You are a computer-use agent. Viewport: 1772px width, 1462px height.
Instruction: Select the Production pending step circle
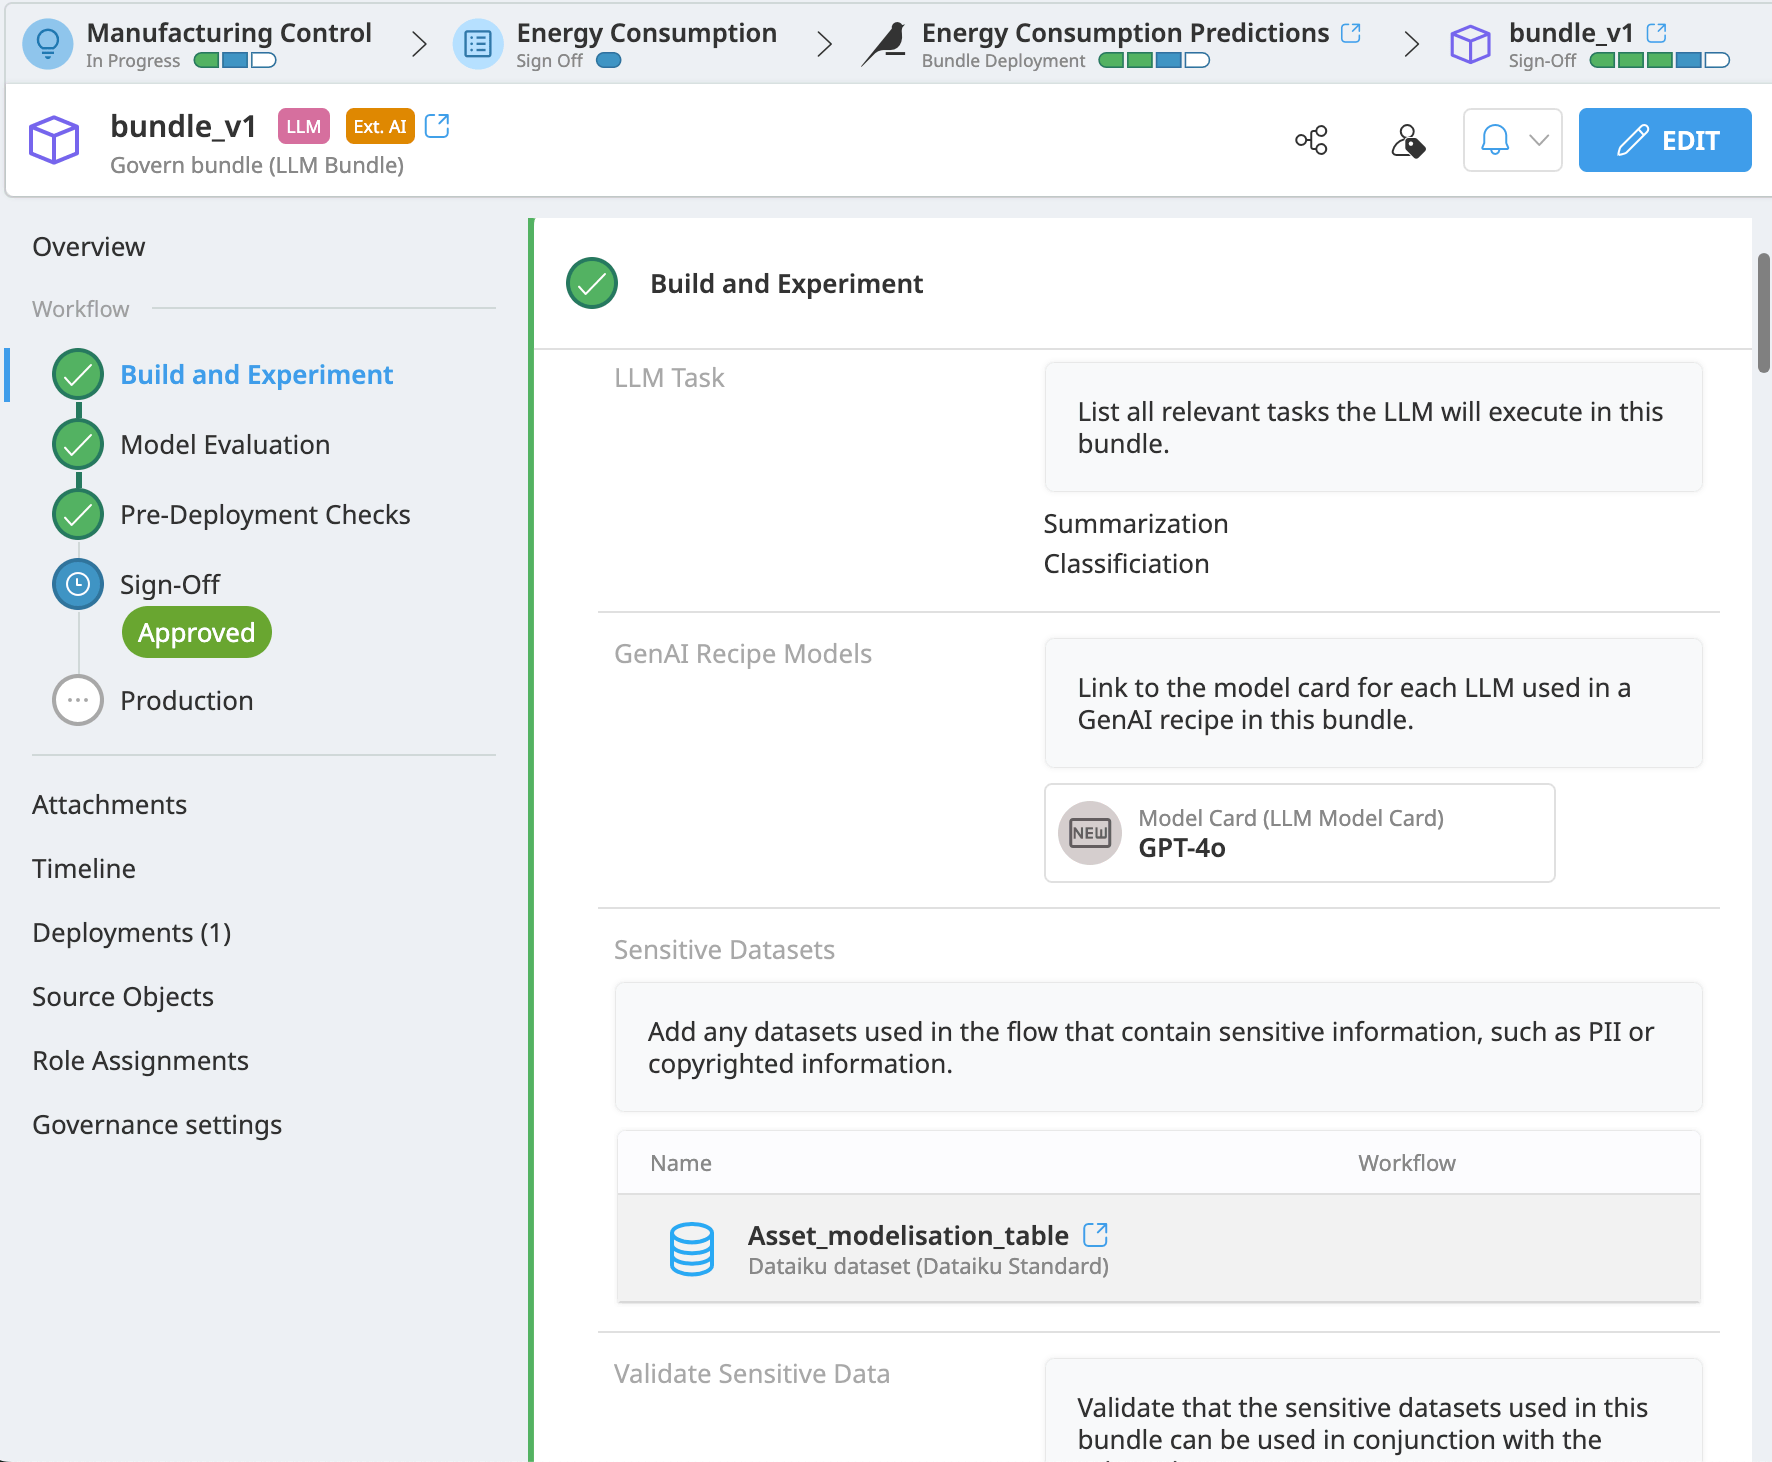78,701
